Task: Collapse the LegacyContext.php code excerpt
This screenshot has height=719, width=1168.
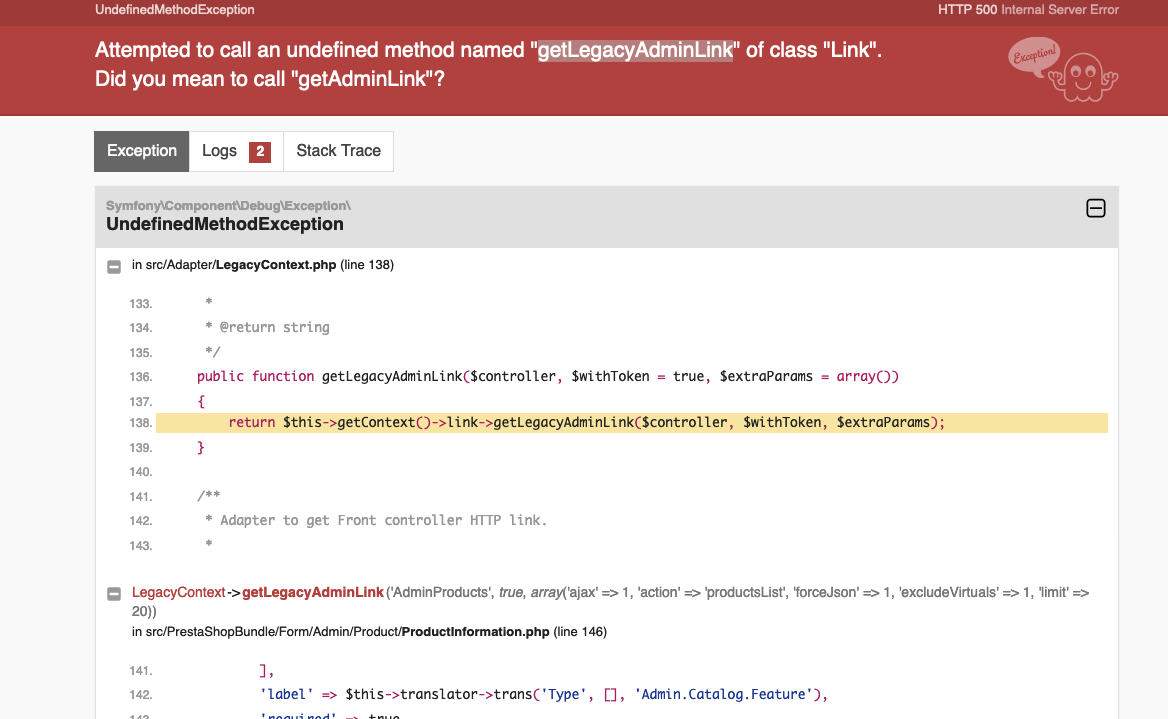Action: point(114,266)
